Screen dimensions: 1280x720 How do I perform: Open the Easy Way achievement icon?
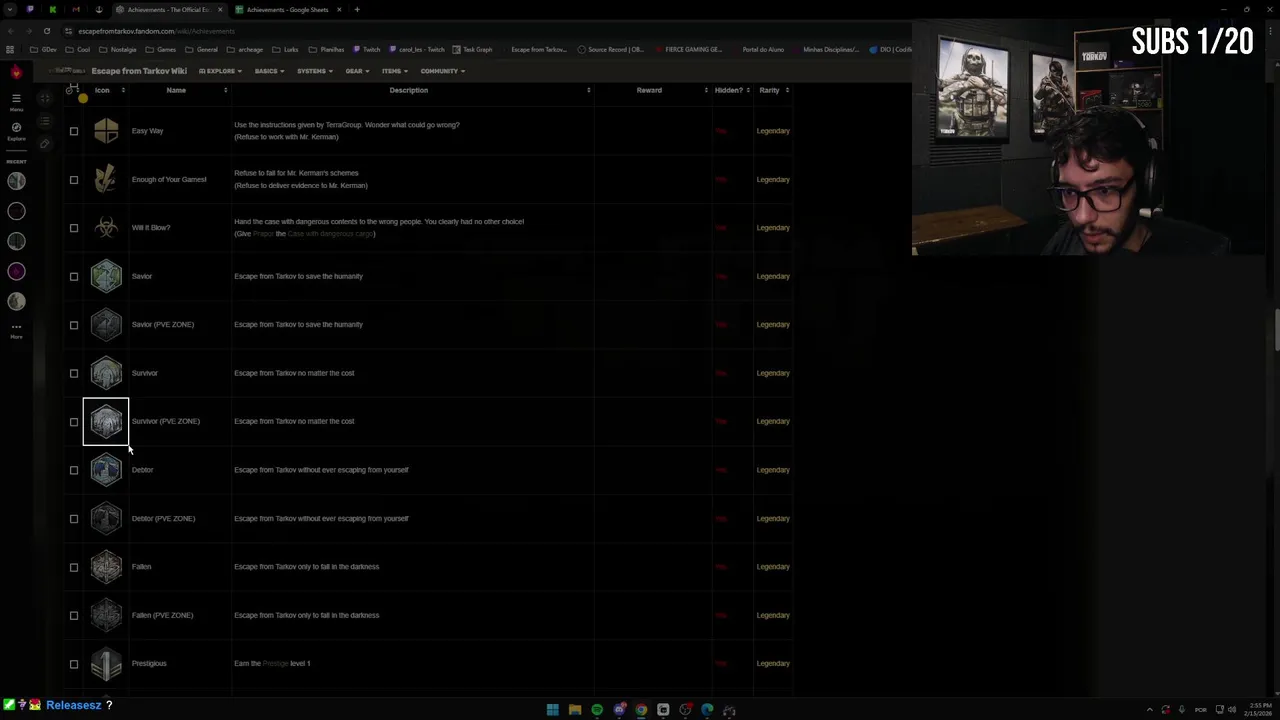pyautogui.click(x=106, y=131)
